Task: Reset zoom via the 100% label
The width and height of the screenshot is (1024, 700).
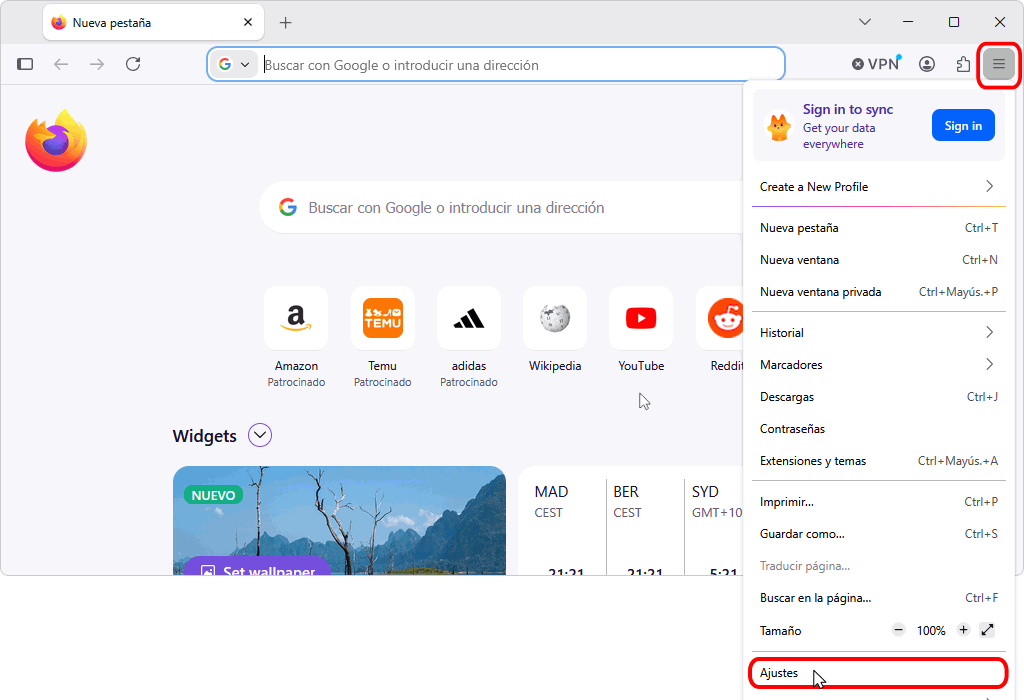Action: click(931, 631)
